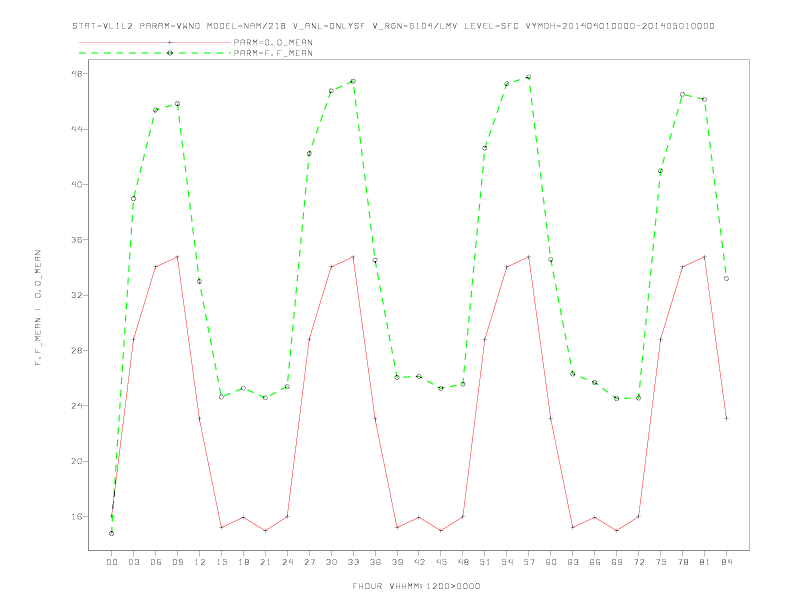The image size is (792, 612).
Task: Click y-axis tick label 40
Action: (79, 184)
